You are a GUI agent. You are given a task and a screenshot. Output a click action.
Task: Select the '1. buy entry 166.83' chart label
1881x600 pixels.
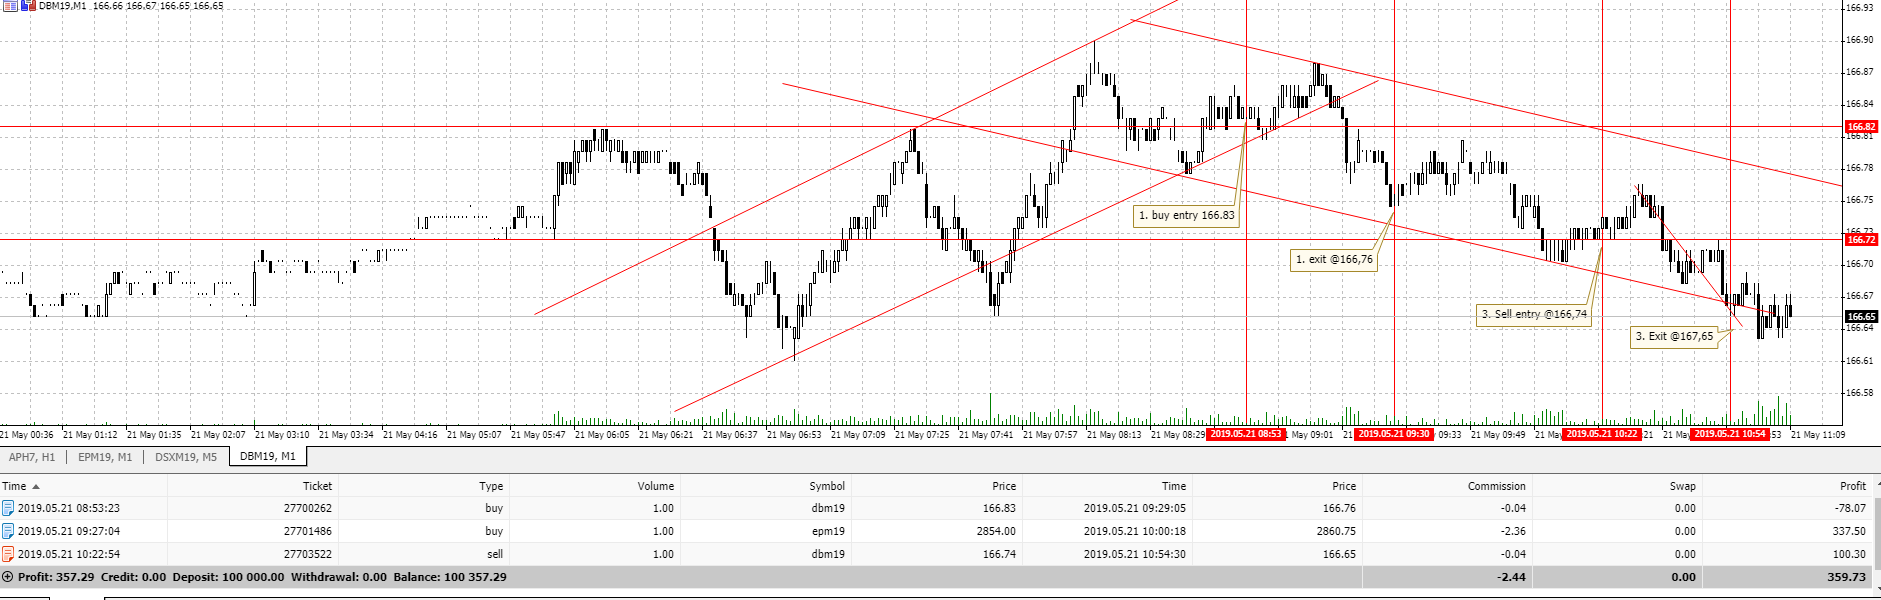[x=1187, y=215]
